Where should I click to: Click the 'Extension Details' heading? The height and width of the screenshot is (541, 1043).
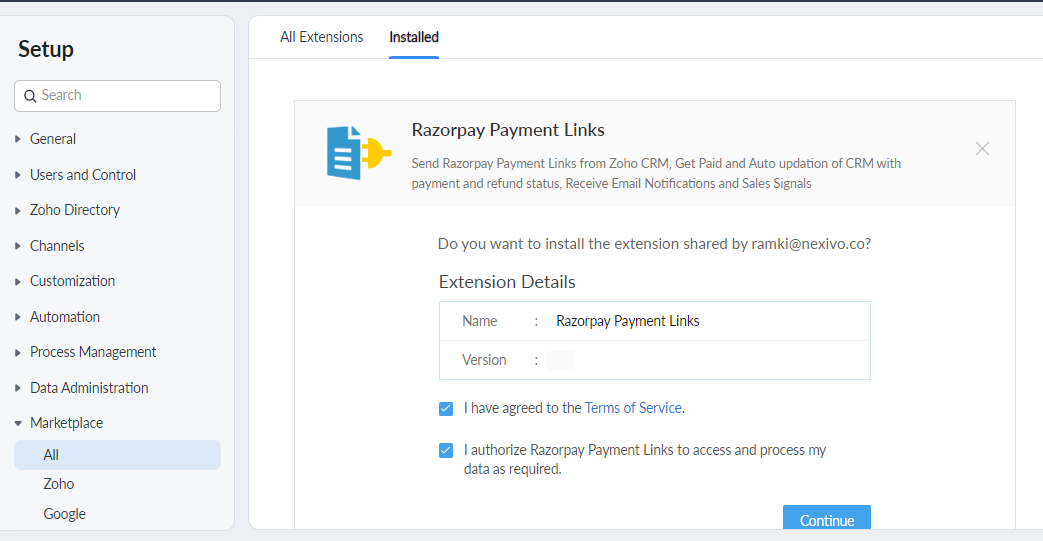507,282
